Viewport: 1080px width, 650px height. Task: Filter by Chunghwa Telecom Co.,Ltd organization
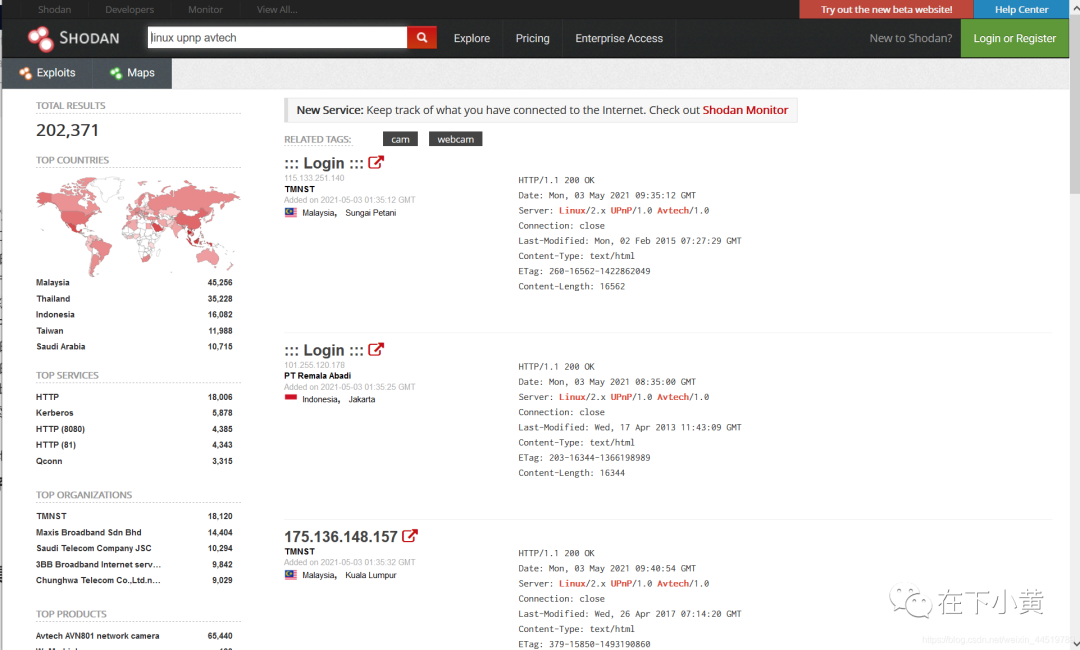(98, 580)
